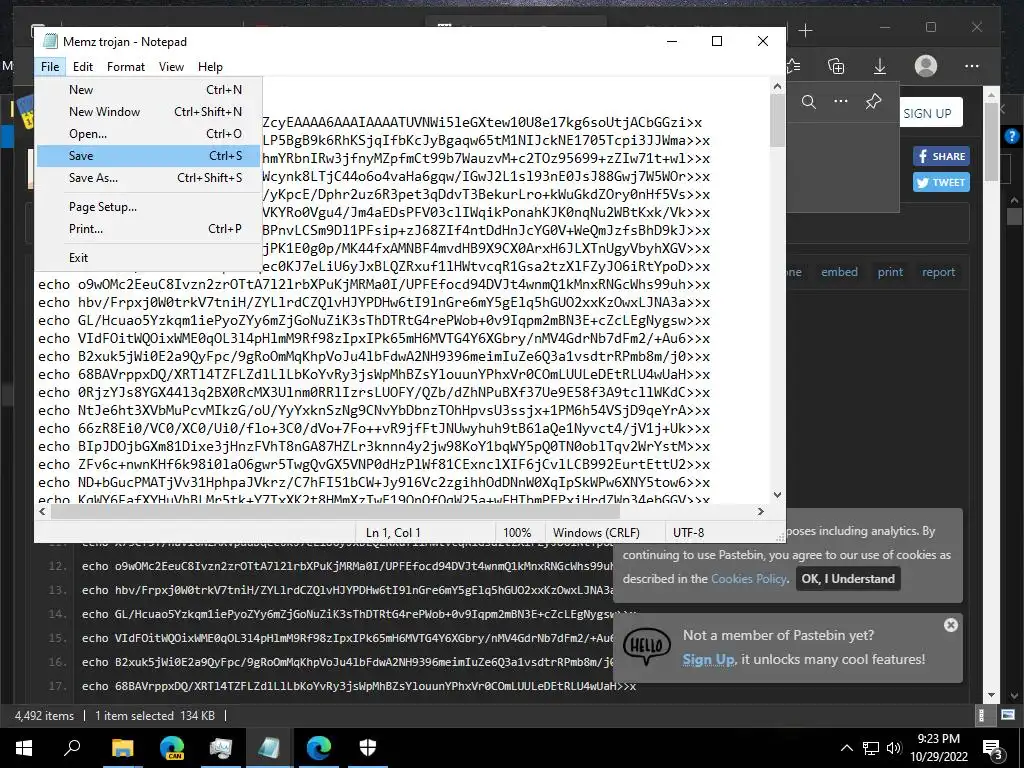The width and height of the screenshot is (1024, 768).
Task: Open the browser downloads icon
Action: [880, 66]
